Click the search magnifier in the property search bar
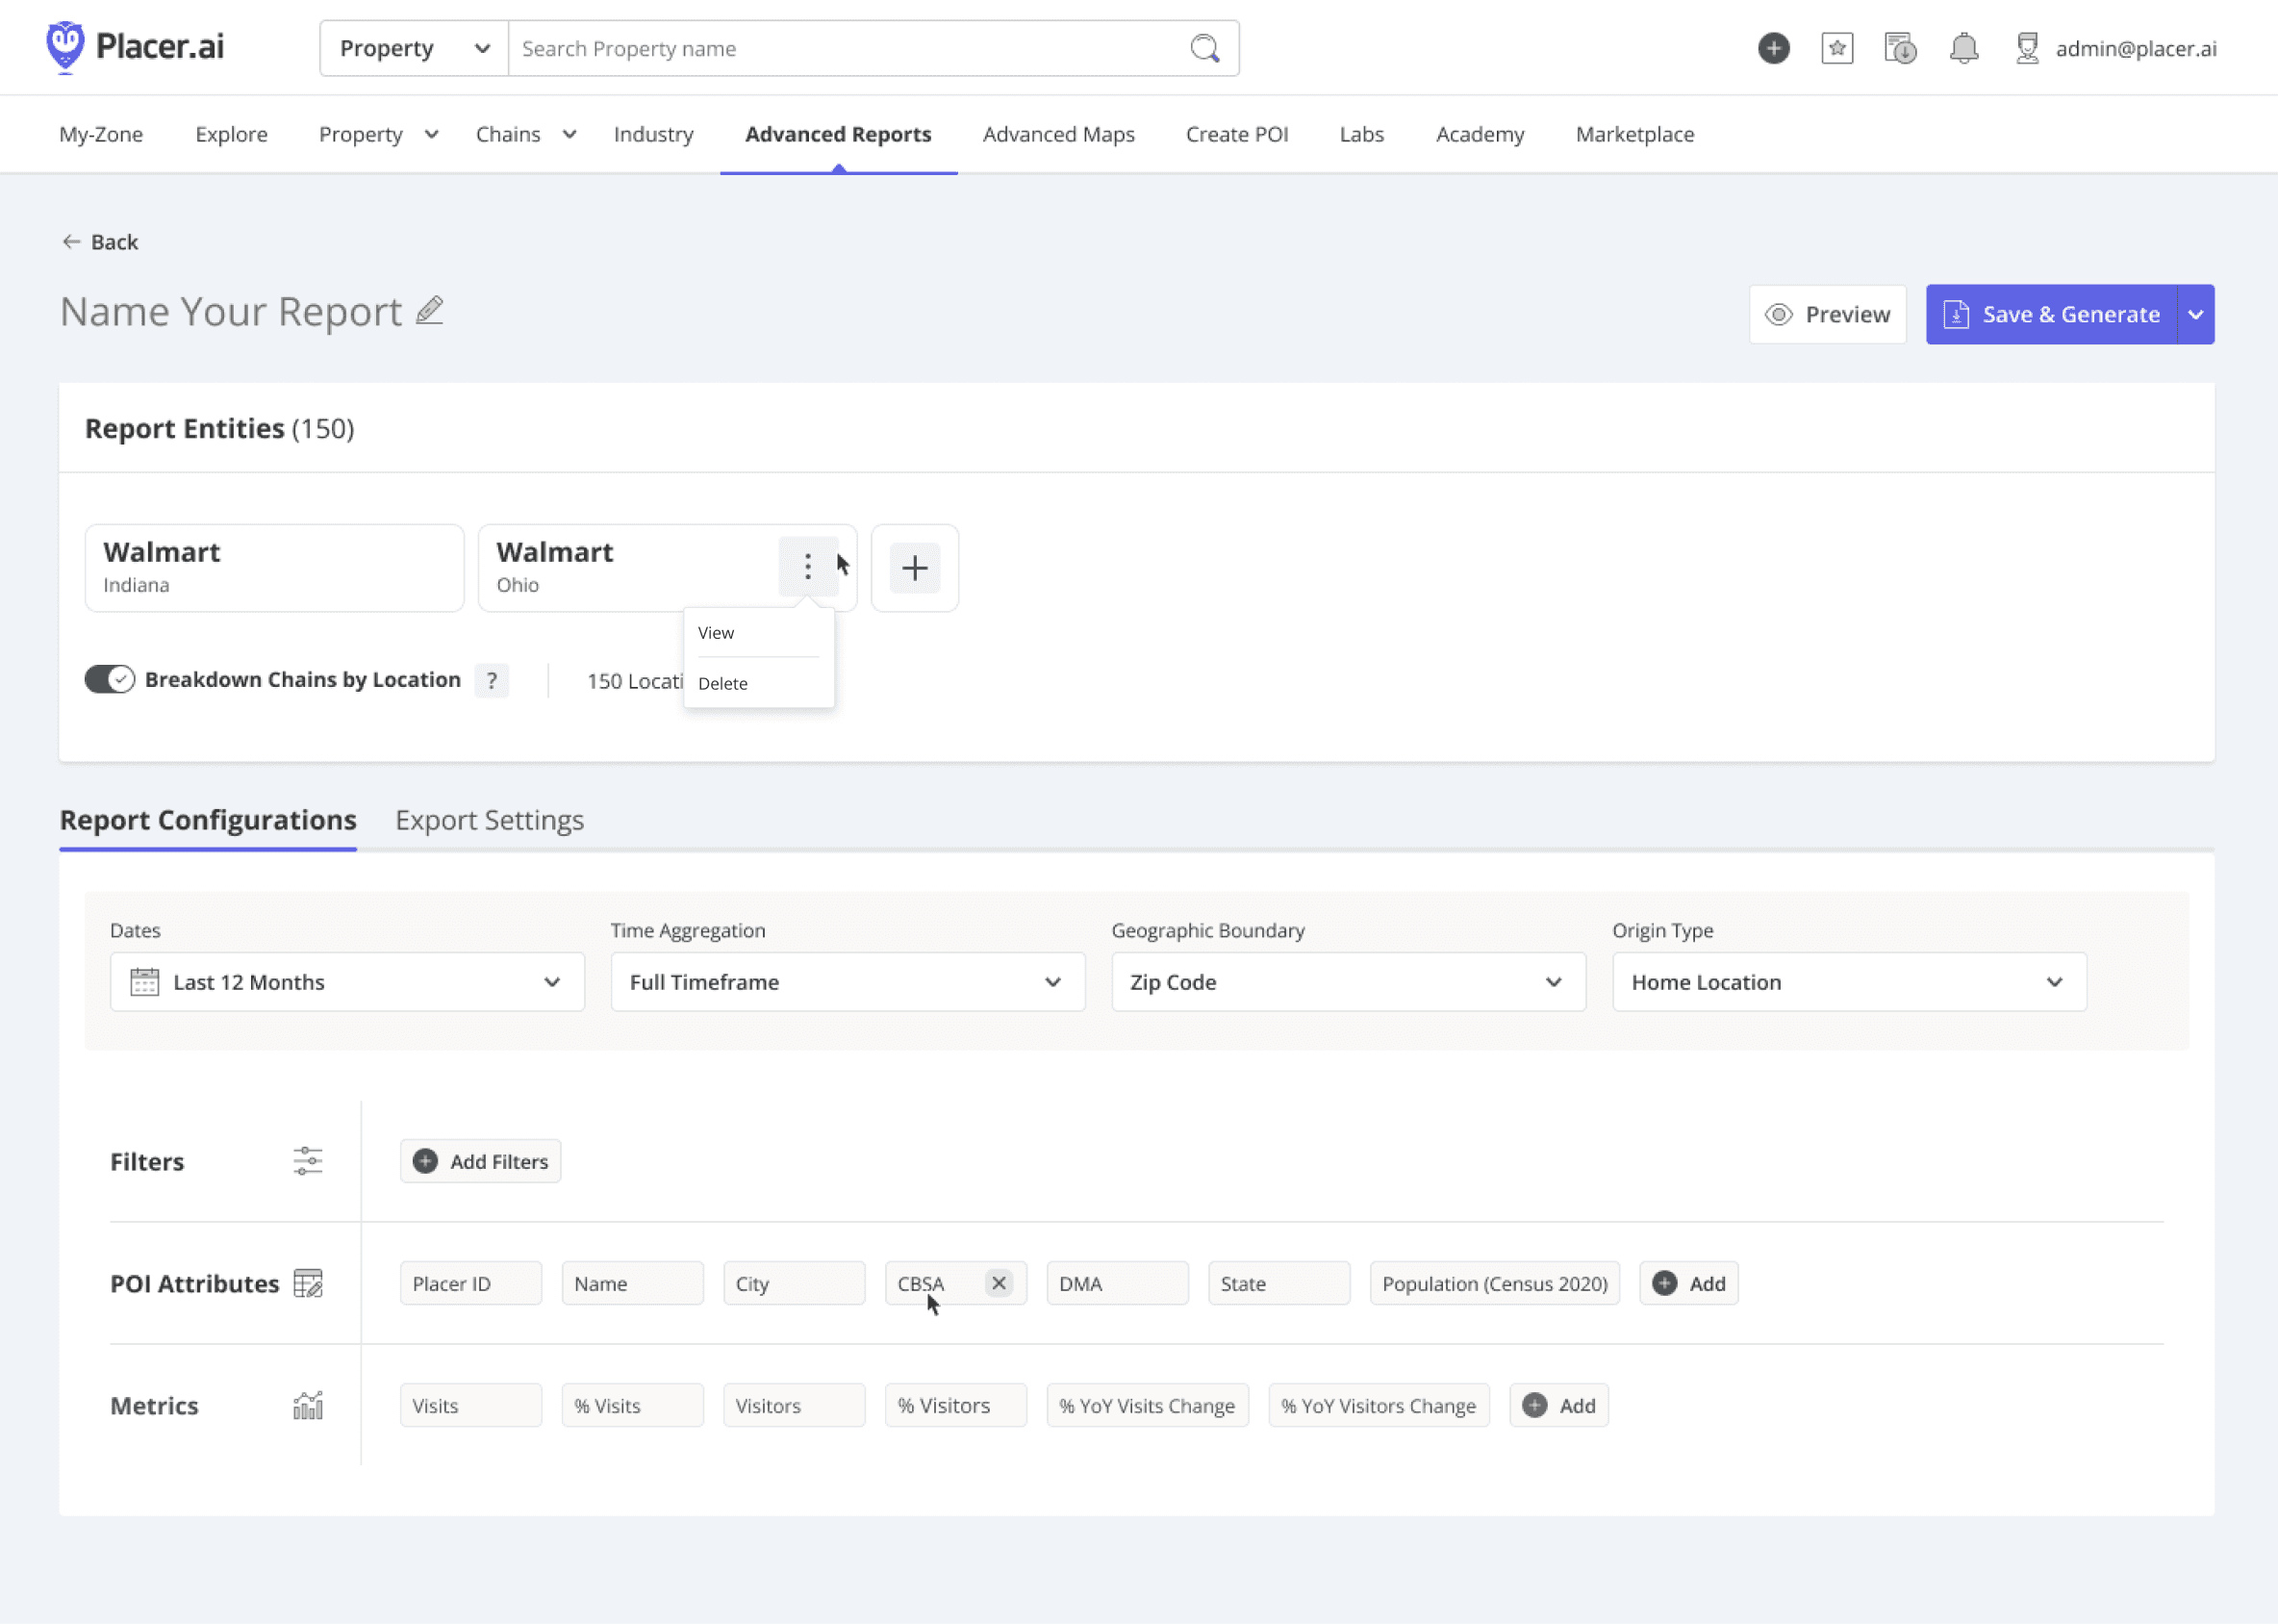Screen dimensions: 2278x1624 tap(1204, 47)
